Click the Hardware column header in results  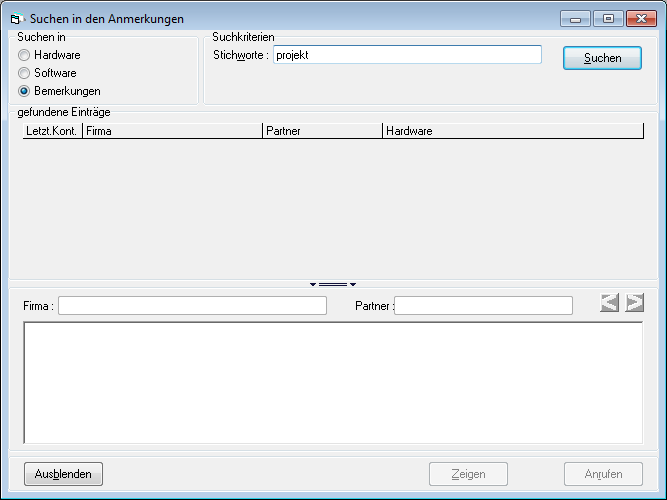pos(512,131)
